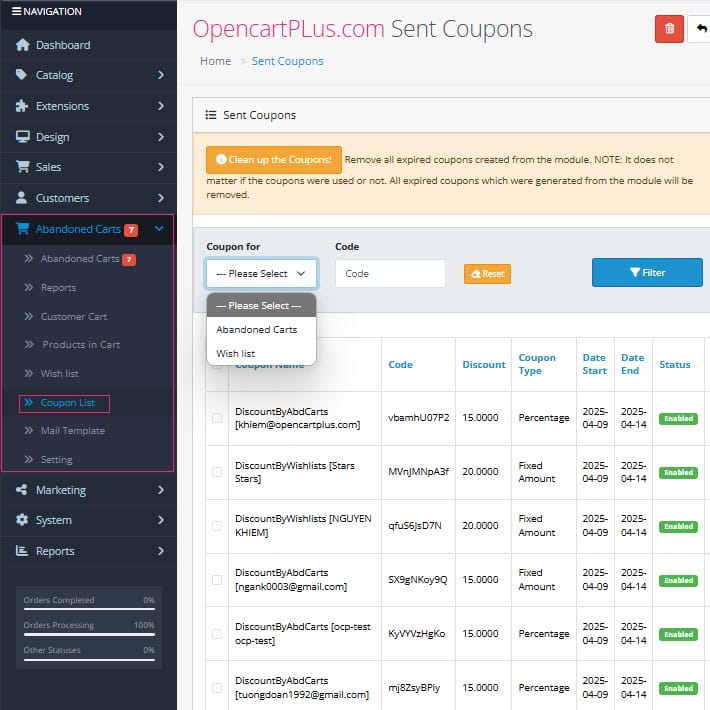The height and width of the screenshot is (710, 710).
Task: Collapse the Abandoned Carts menu chevron
Action: coord(159,229)
